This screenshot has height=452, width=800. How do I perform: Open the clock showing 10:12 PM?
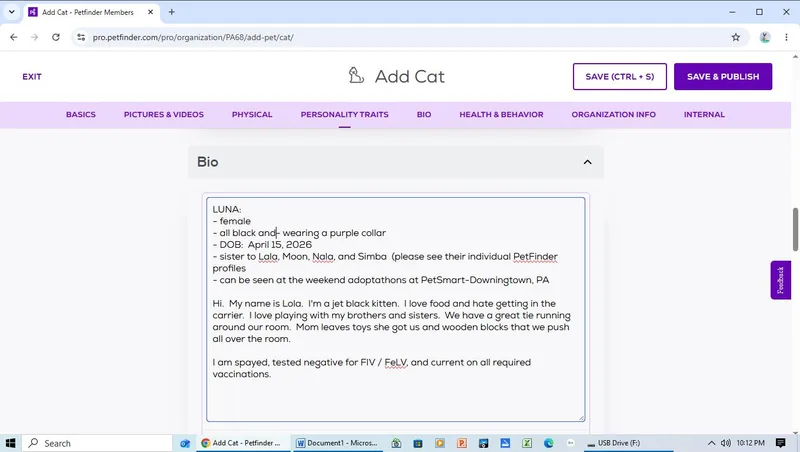(x=751, y=443)
